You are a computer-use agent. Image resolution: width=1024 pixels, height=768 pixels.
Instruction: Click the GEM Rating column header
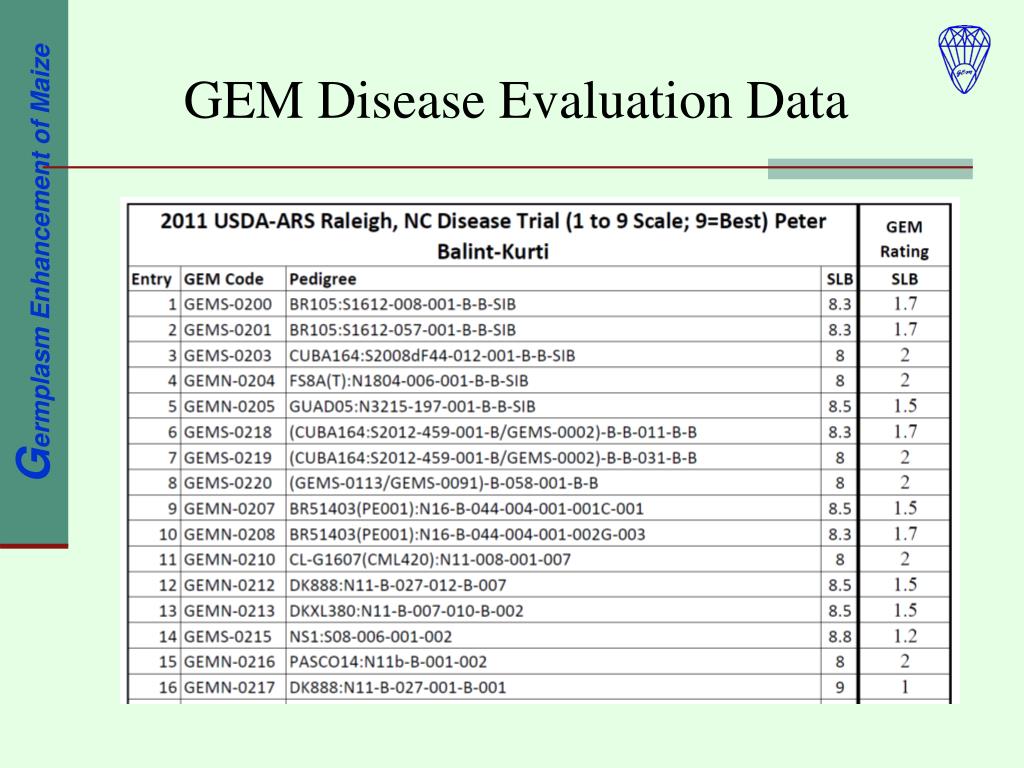pos(904,239)
